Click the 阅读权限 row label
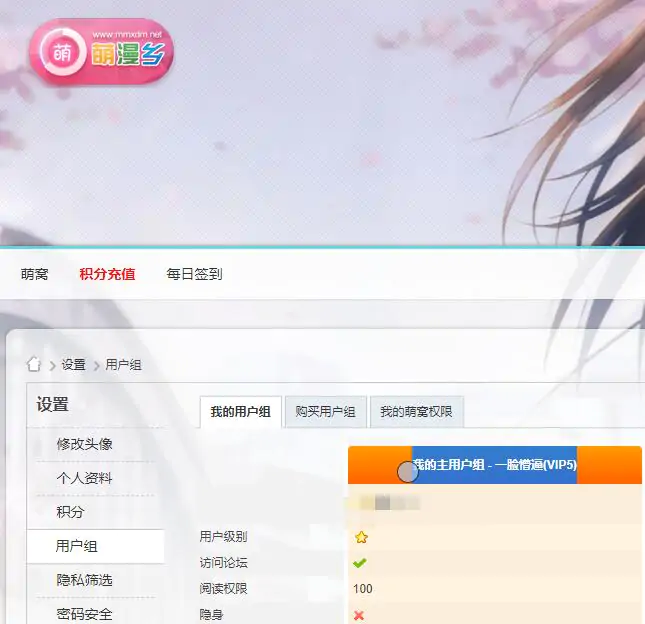 tap(223, 589)
